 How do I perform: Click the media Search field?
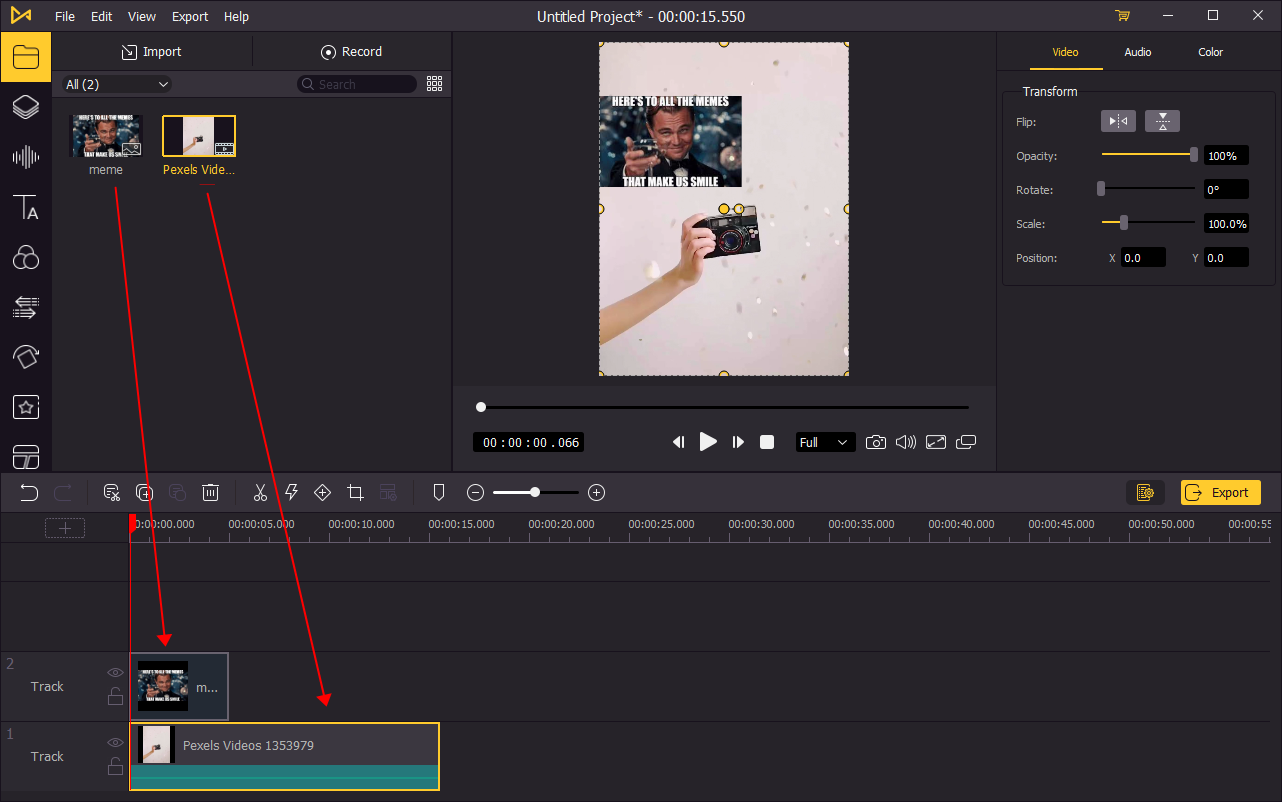[x=357, y=84]
